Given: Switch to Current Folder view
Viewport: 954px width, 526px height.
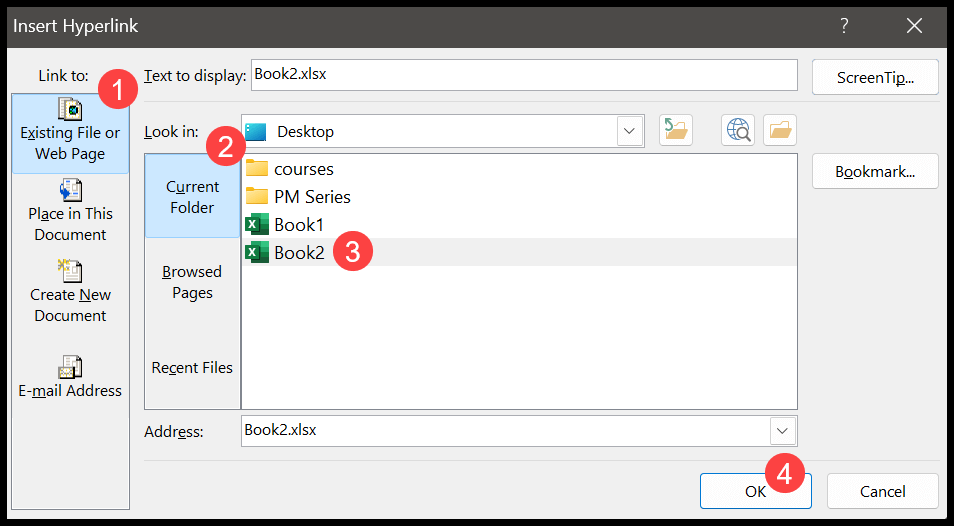Looking at the screenshot, I should point(192,196).
